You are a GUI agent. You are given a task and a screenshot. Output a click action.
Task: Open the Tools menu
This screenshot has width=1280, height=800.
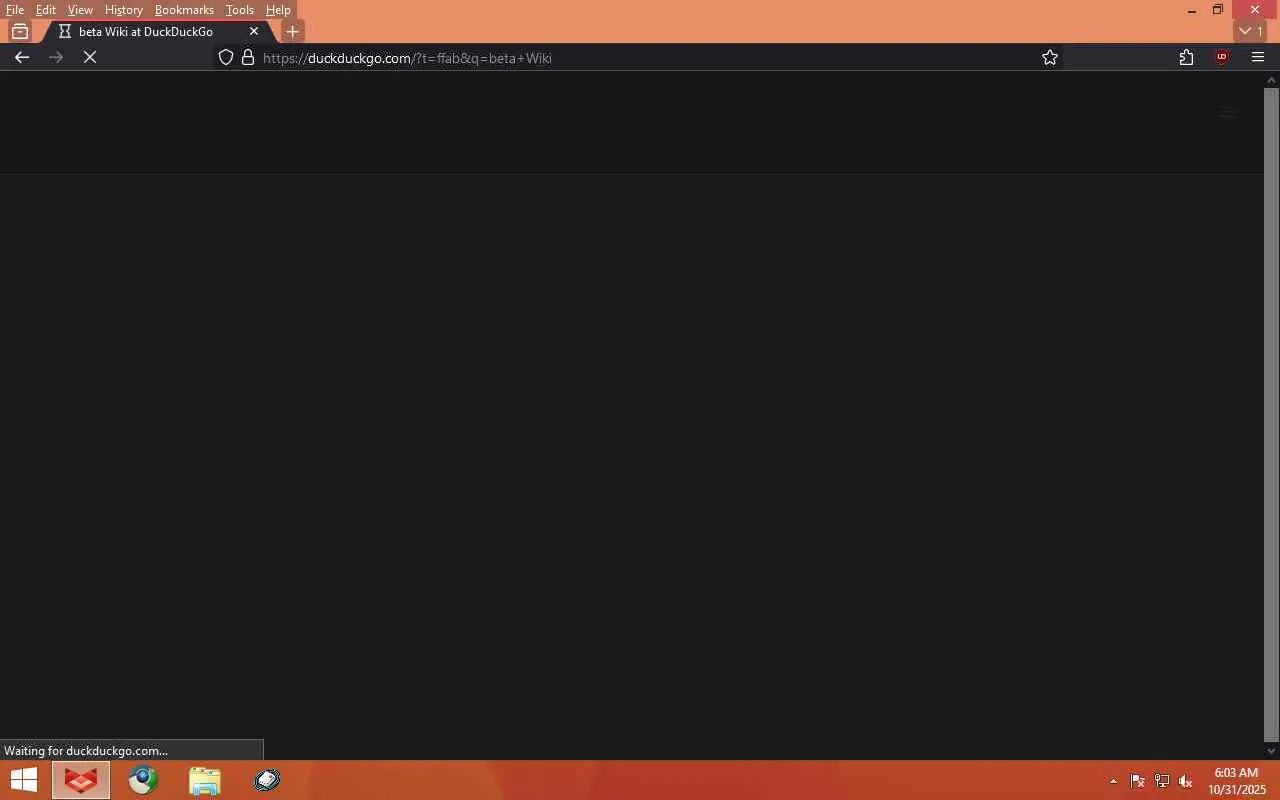click(240, 10)
